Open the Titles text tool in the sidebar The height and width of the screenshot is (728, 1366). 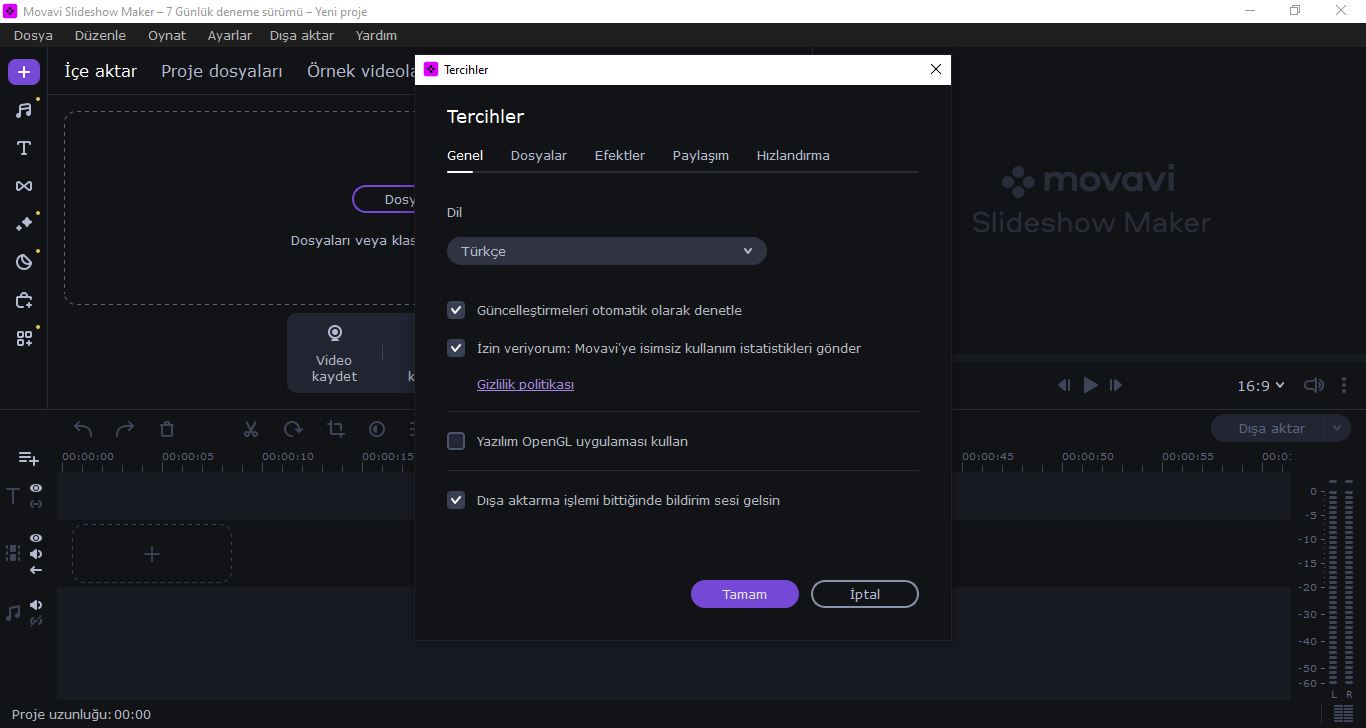coord(24,148)
